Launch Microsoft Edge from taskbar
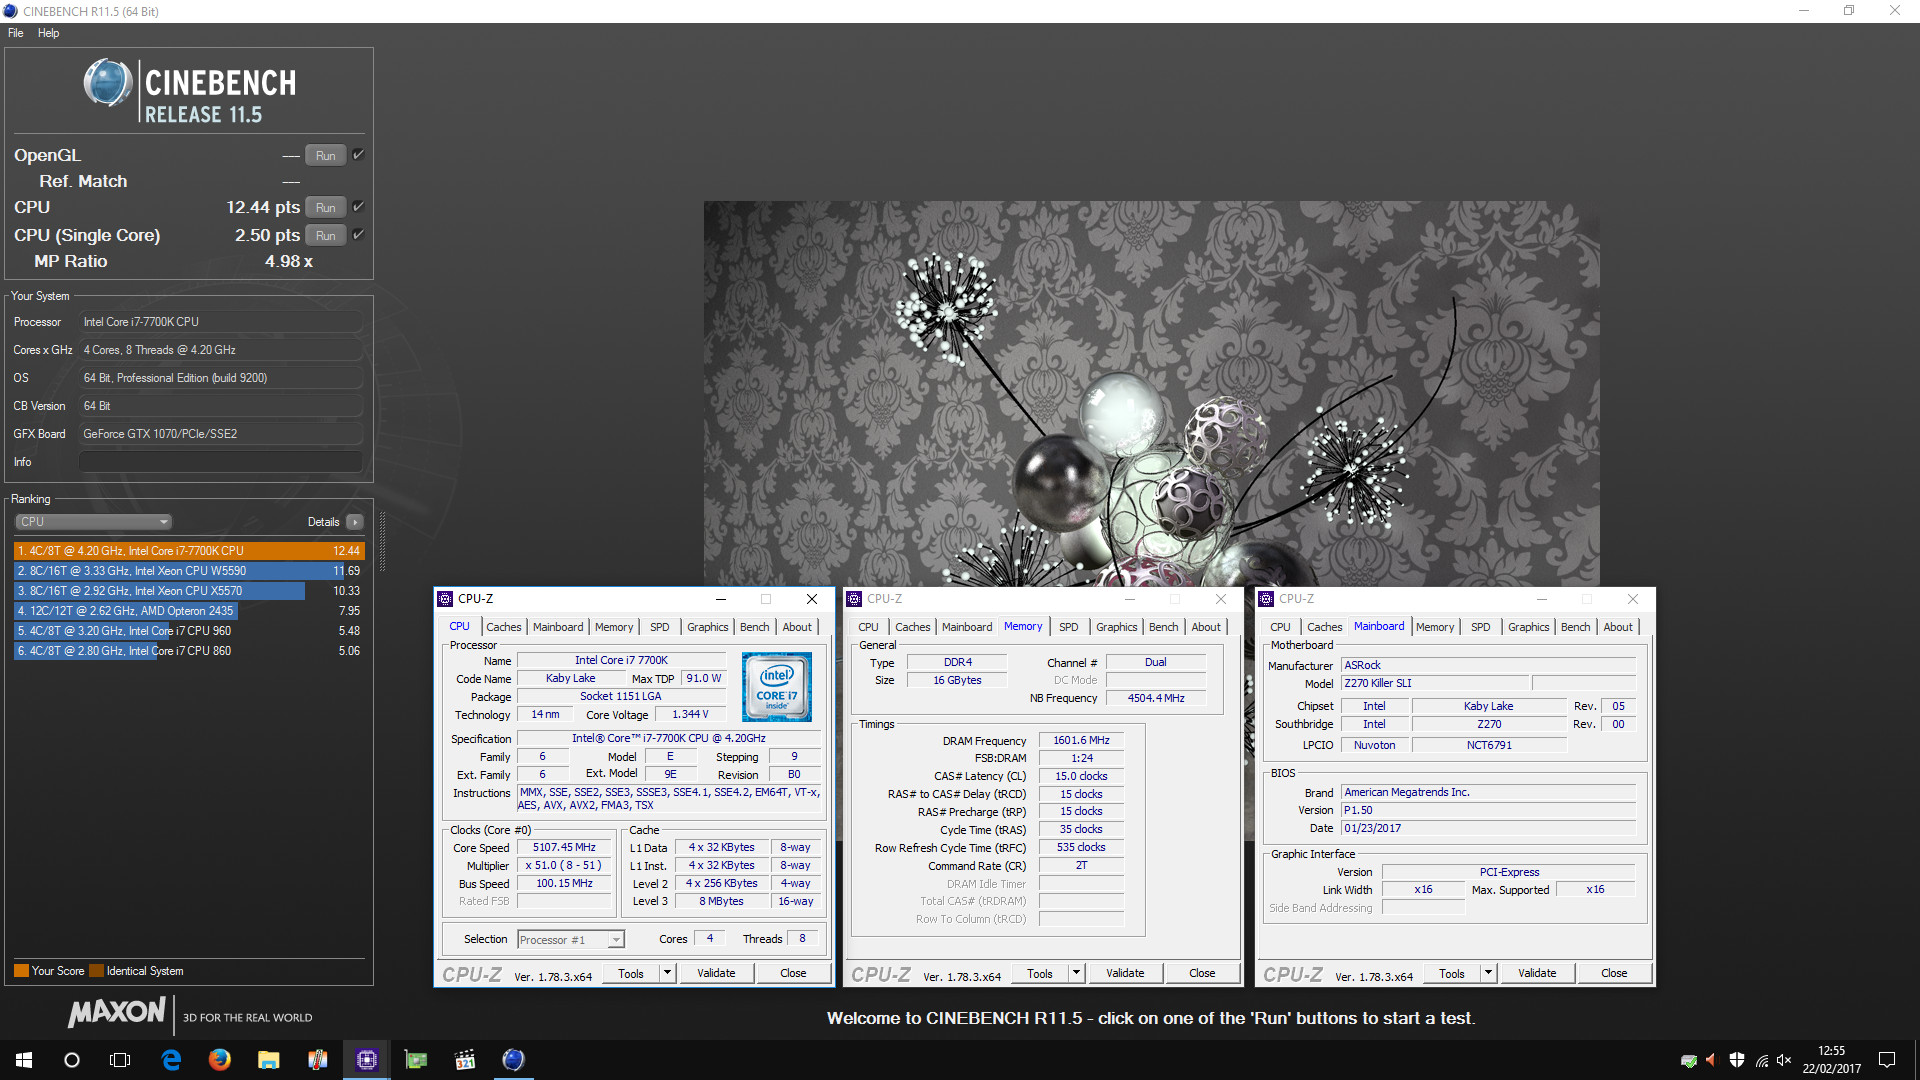 [171, 1060]
